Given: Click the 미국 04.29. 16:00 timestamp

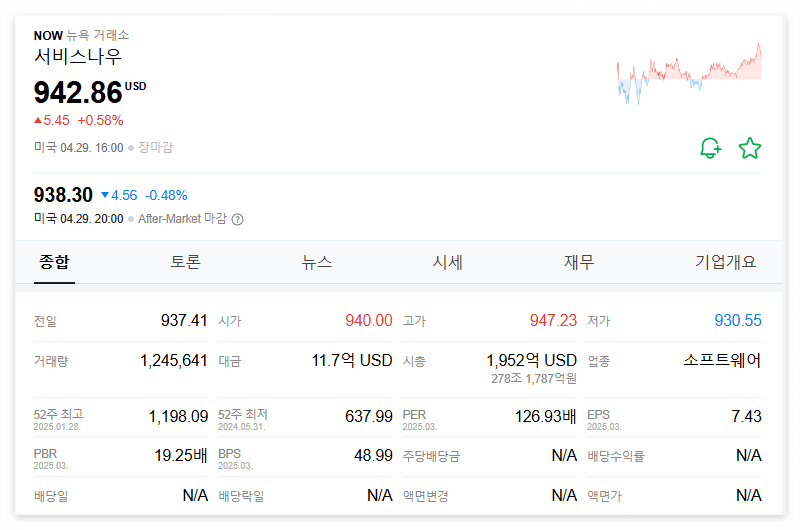Looking at the screenshot, I should point(79,148).
